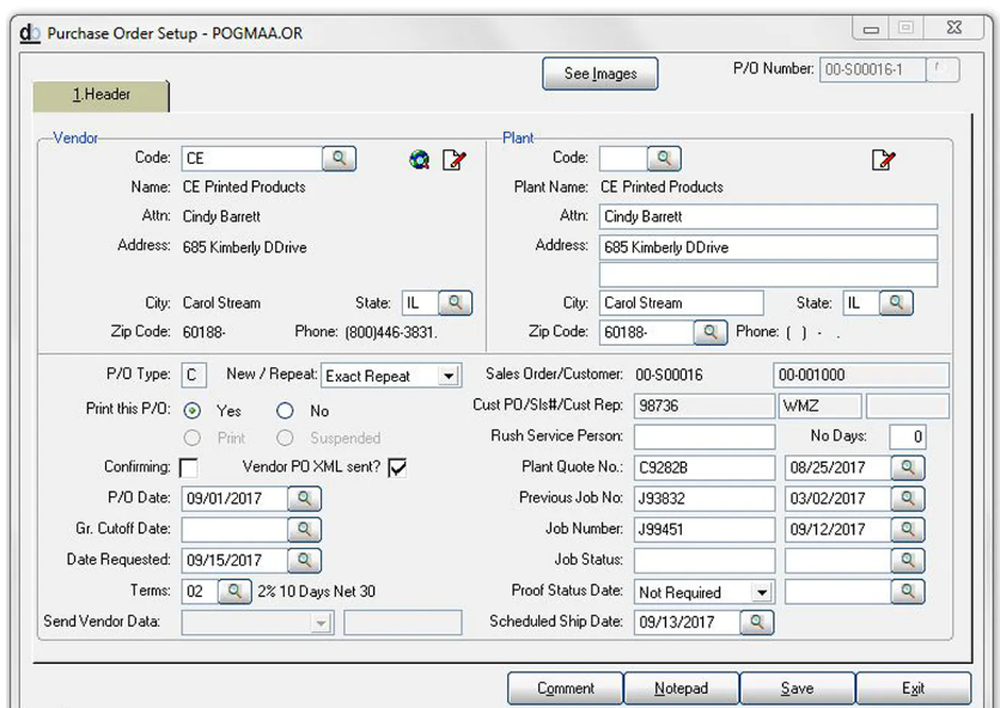Viewport: 1000px width, 708px height.
Task: Open Scheduled Ship Date lookup
Action: [x=757, y=622]
